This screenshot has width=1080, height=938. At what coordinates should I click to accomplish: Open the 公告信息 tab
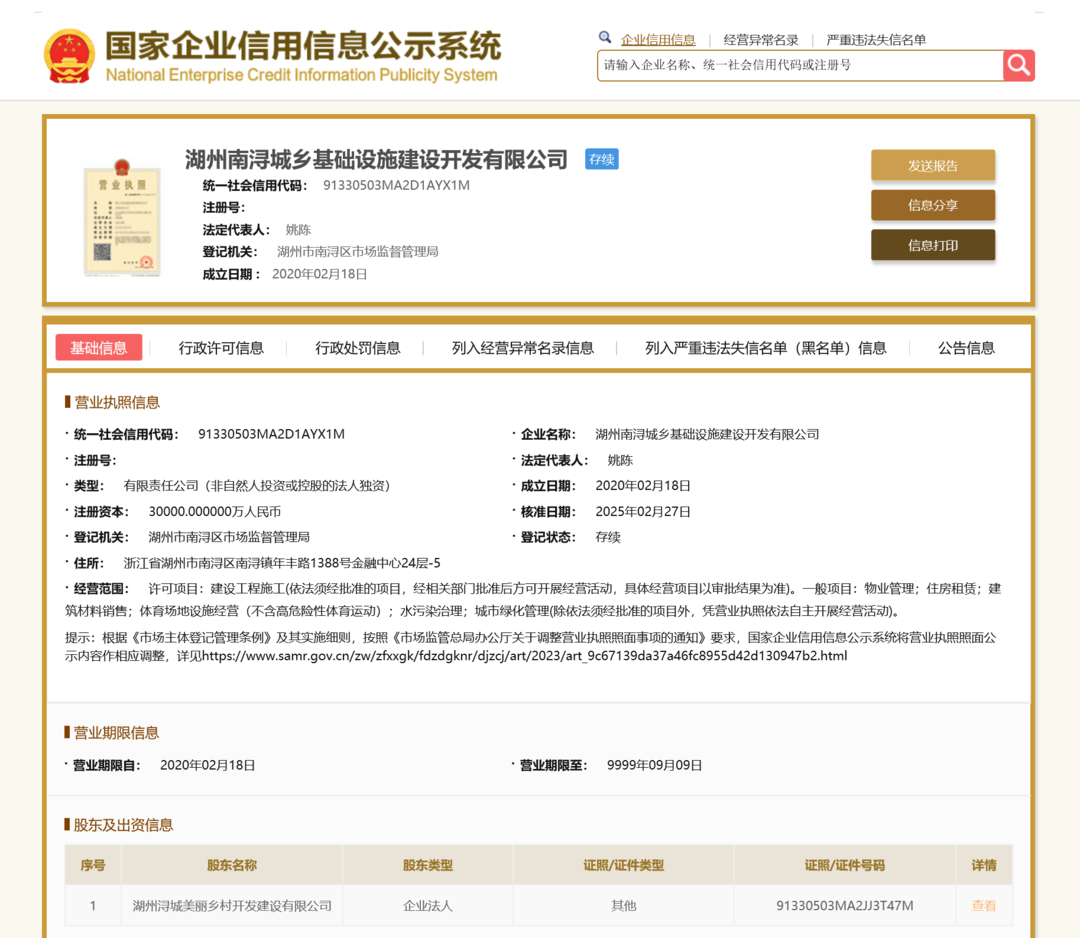coord(966,348)
